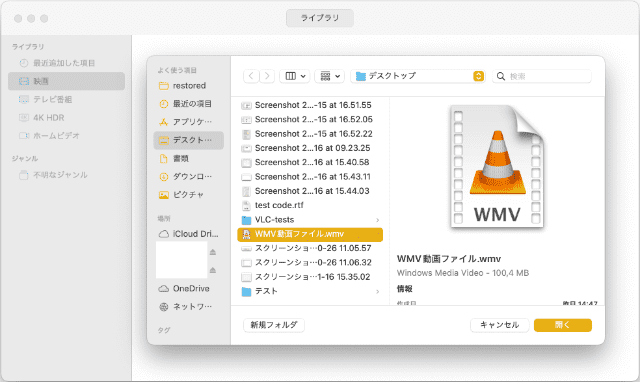Click the 新規フォルダ button
The width and height of the screenshot is (640, 382).
tap(274, 325)
